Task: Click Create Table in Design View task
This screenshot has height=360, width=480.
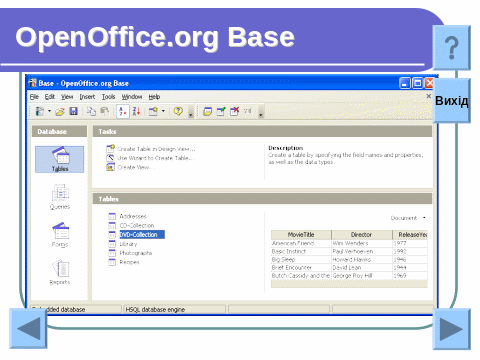Action: 151,149
